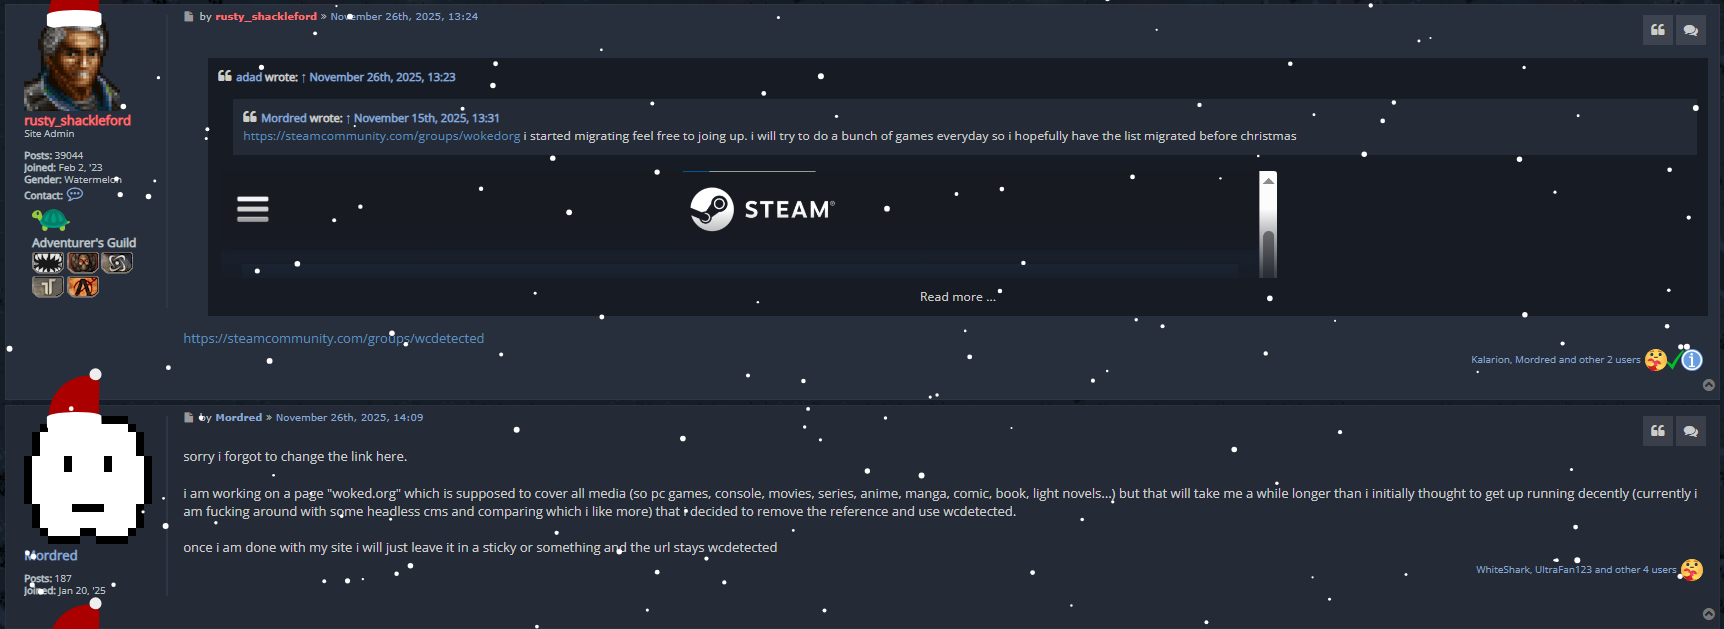Click the gray swirl guild badge

click(x=117, y=262)
